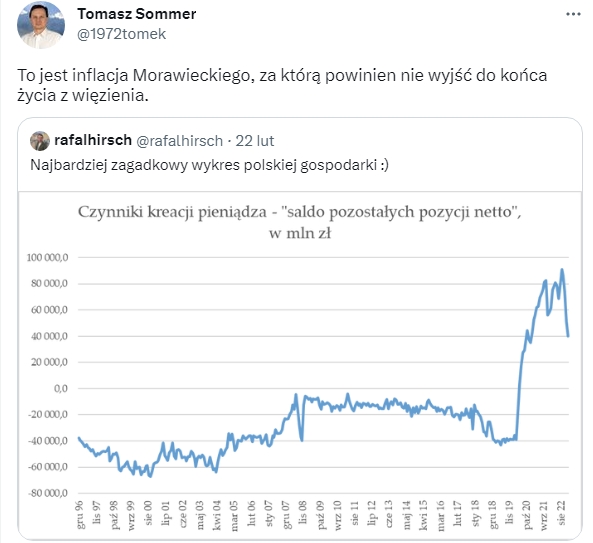Click the lis 08 x-axis label
Screen dimensions: 593x543
coord(304,513)
